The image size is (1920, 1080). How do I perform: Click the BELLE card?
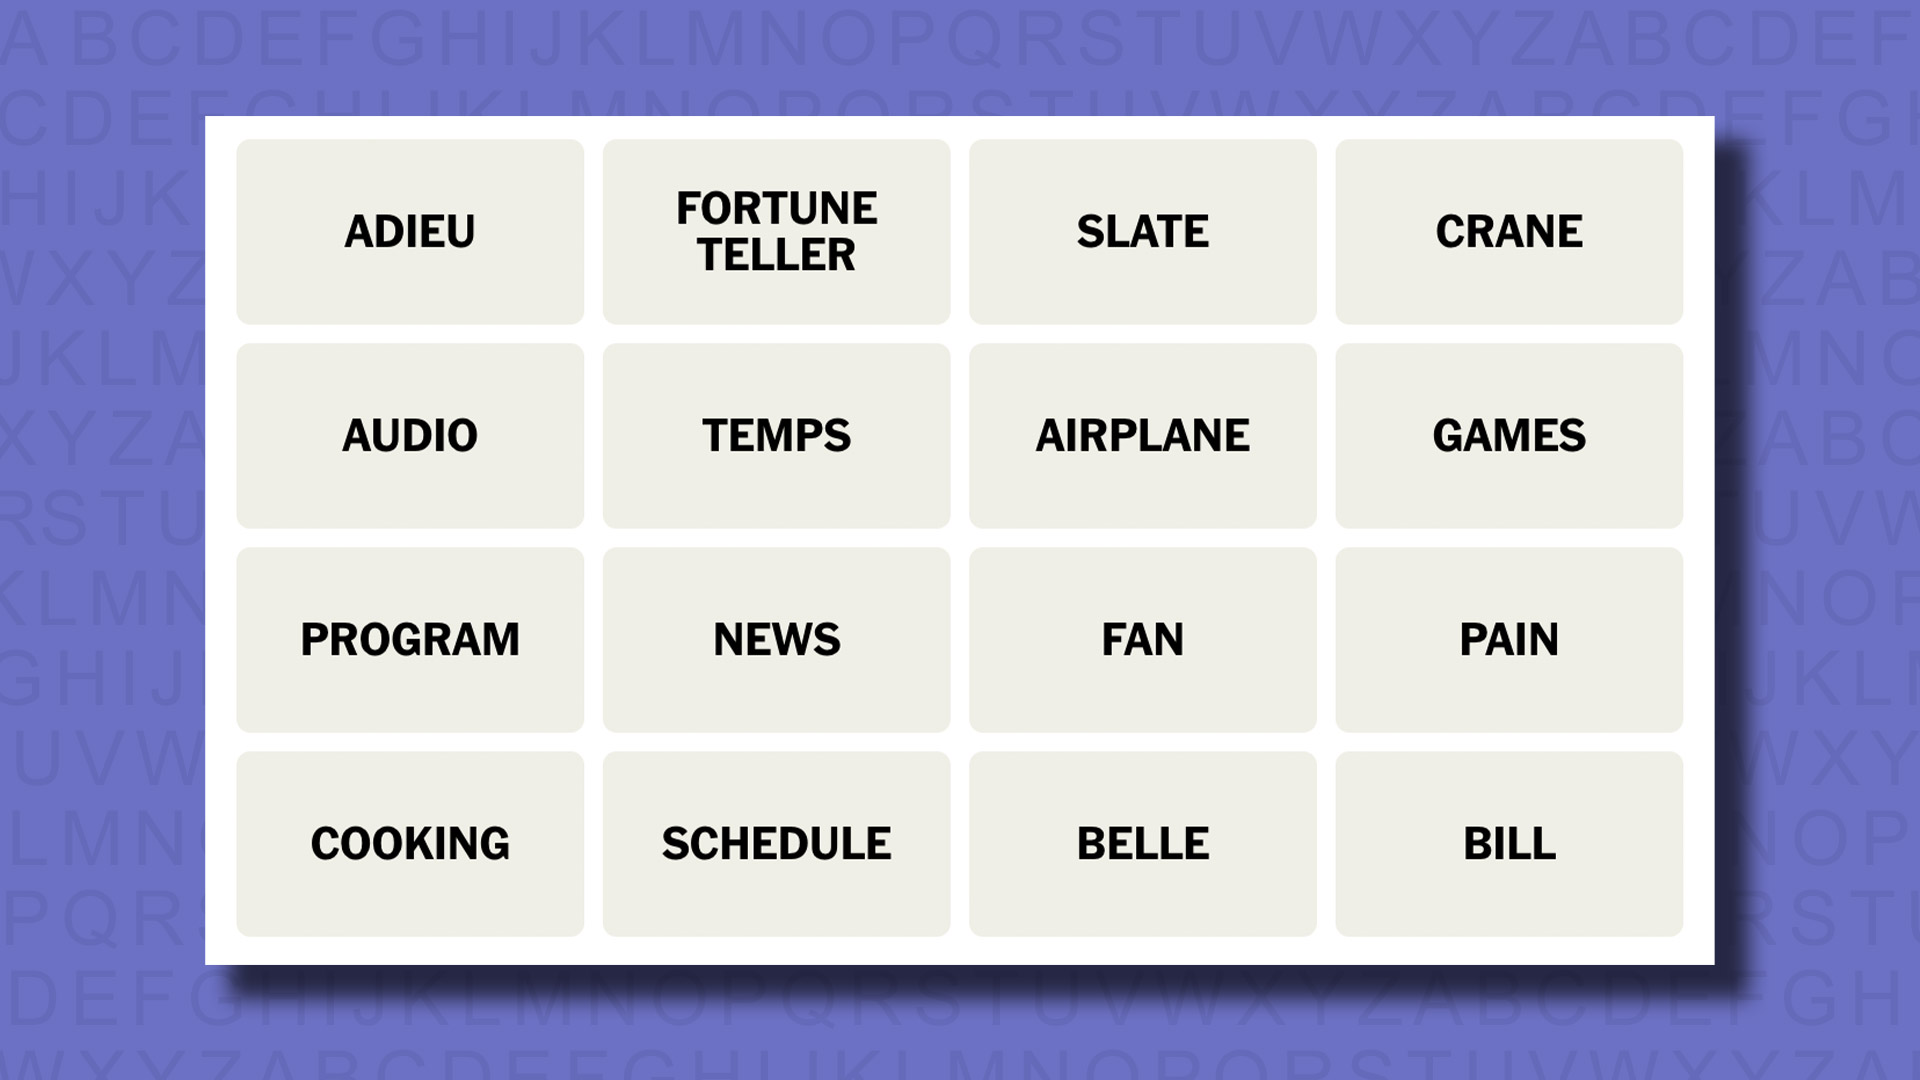(1142, 843)
